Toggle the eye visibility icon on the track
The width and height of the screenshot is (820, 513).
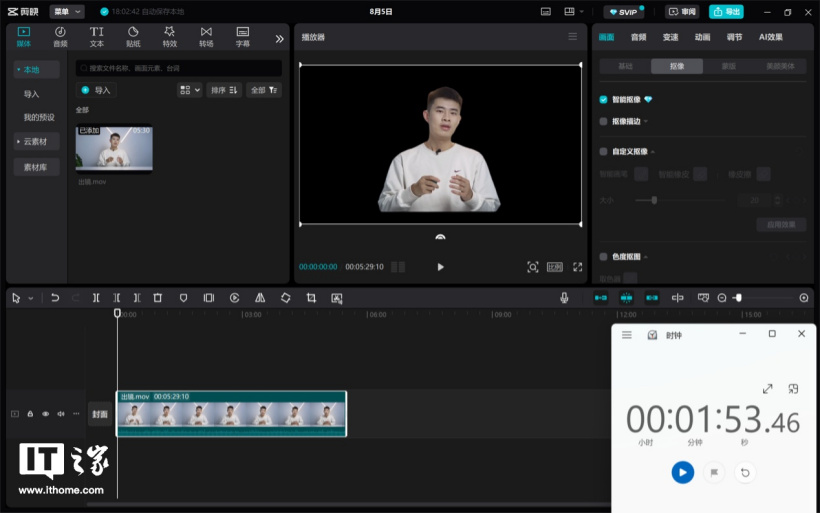[x=45, y=414]
